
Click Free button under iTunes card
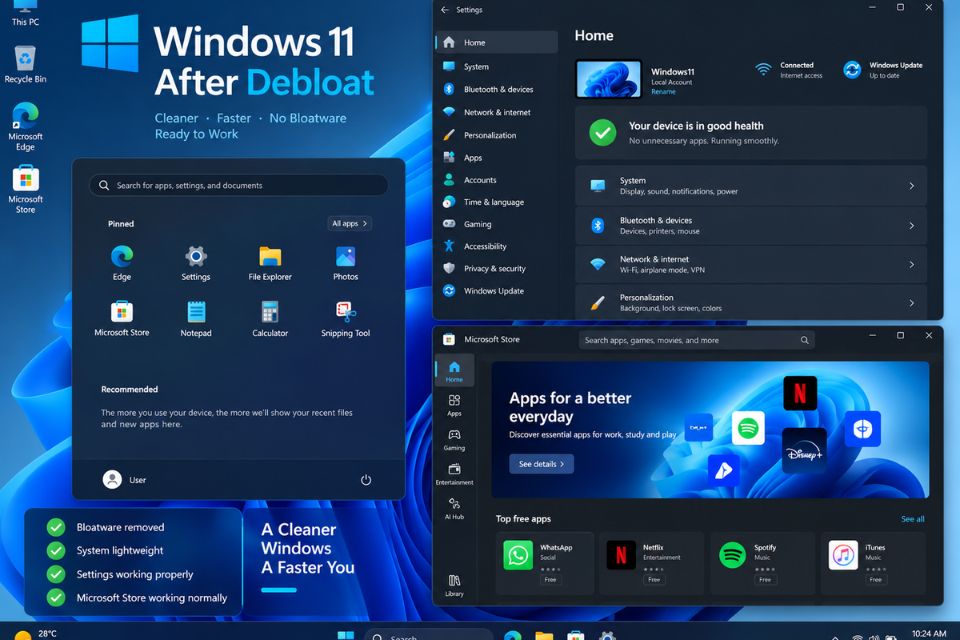pos(876,579)
